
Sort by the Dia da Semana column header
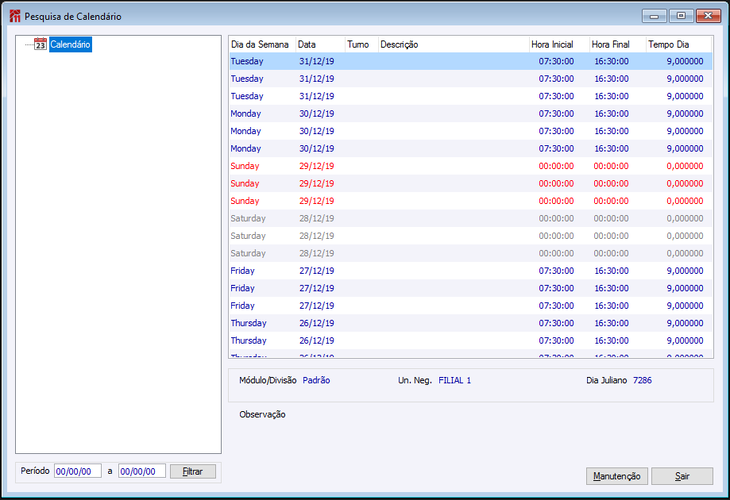262,45
